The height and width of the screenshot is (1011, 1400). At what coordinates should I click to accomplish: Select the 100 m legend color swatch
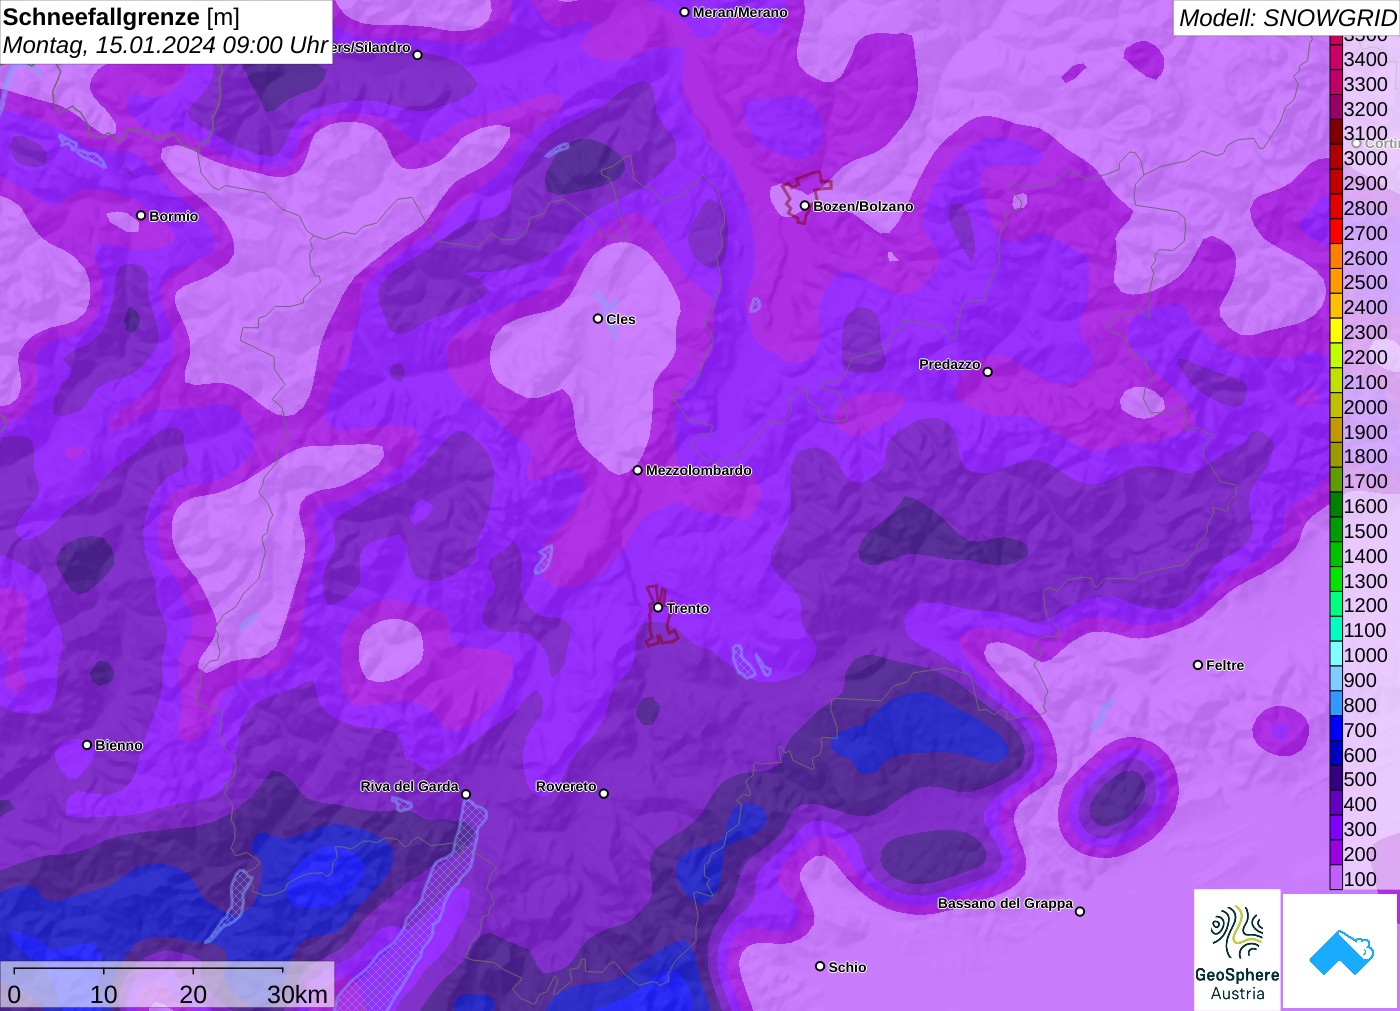[1336, 879]
